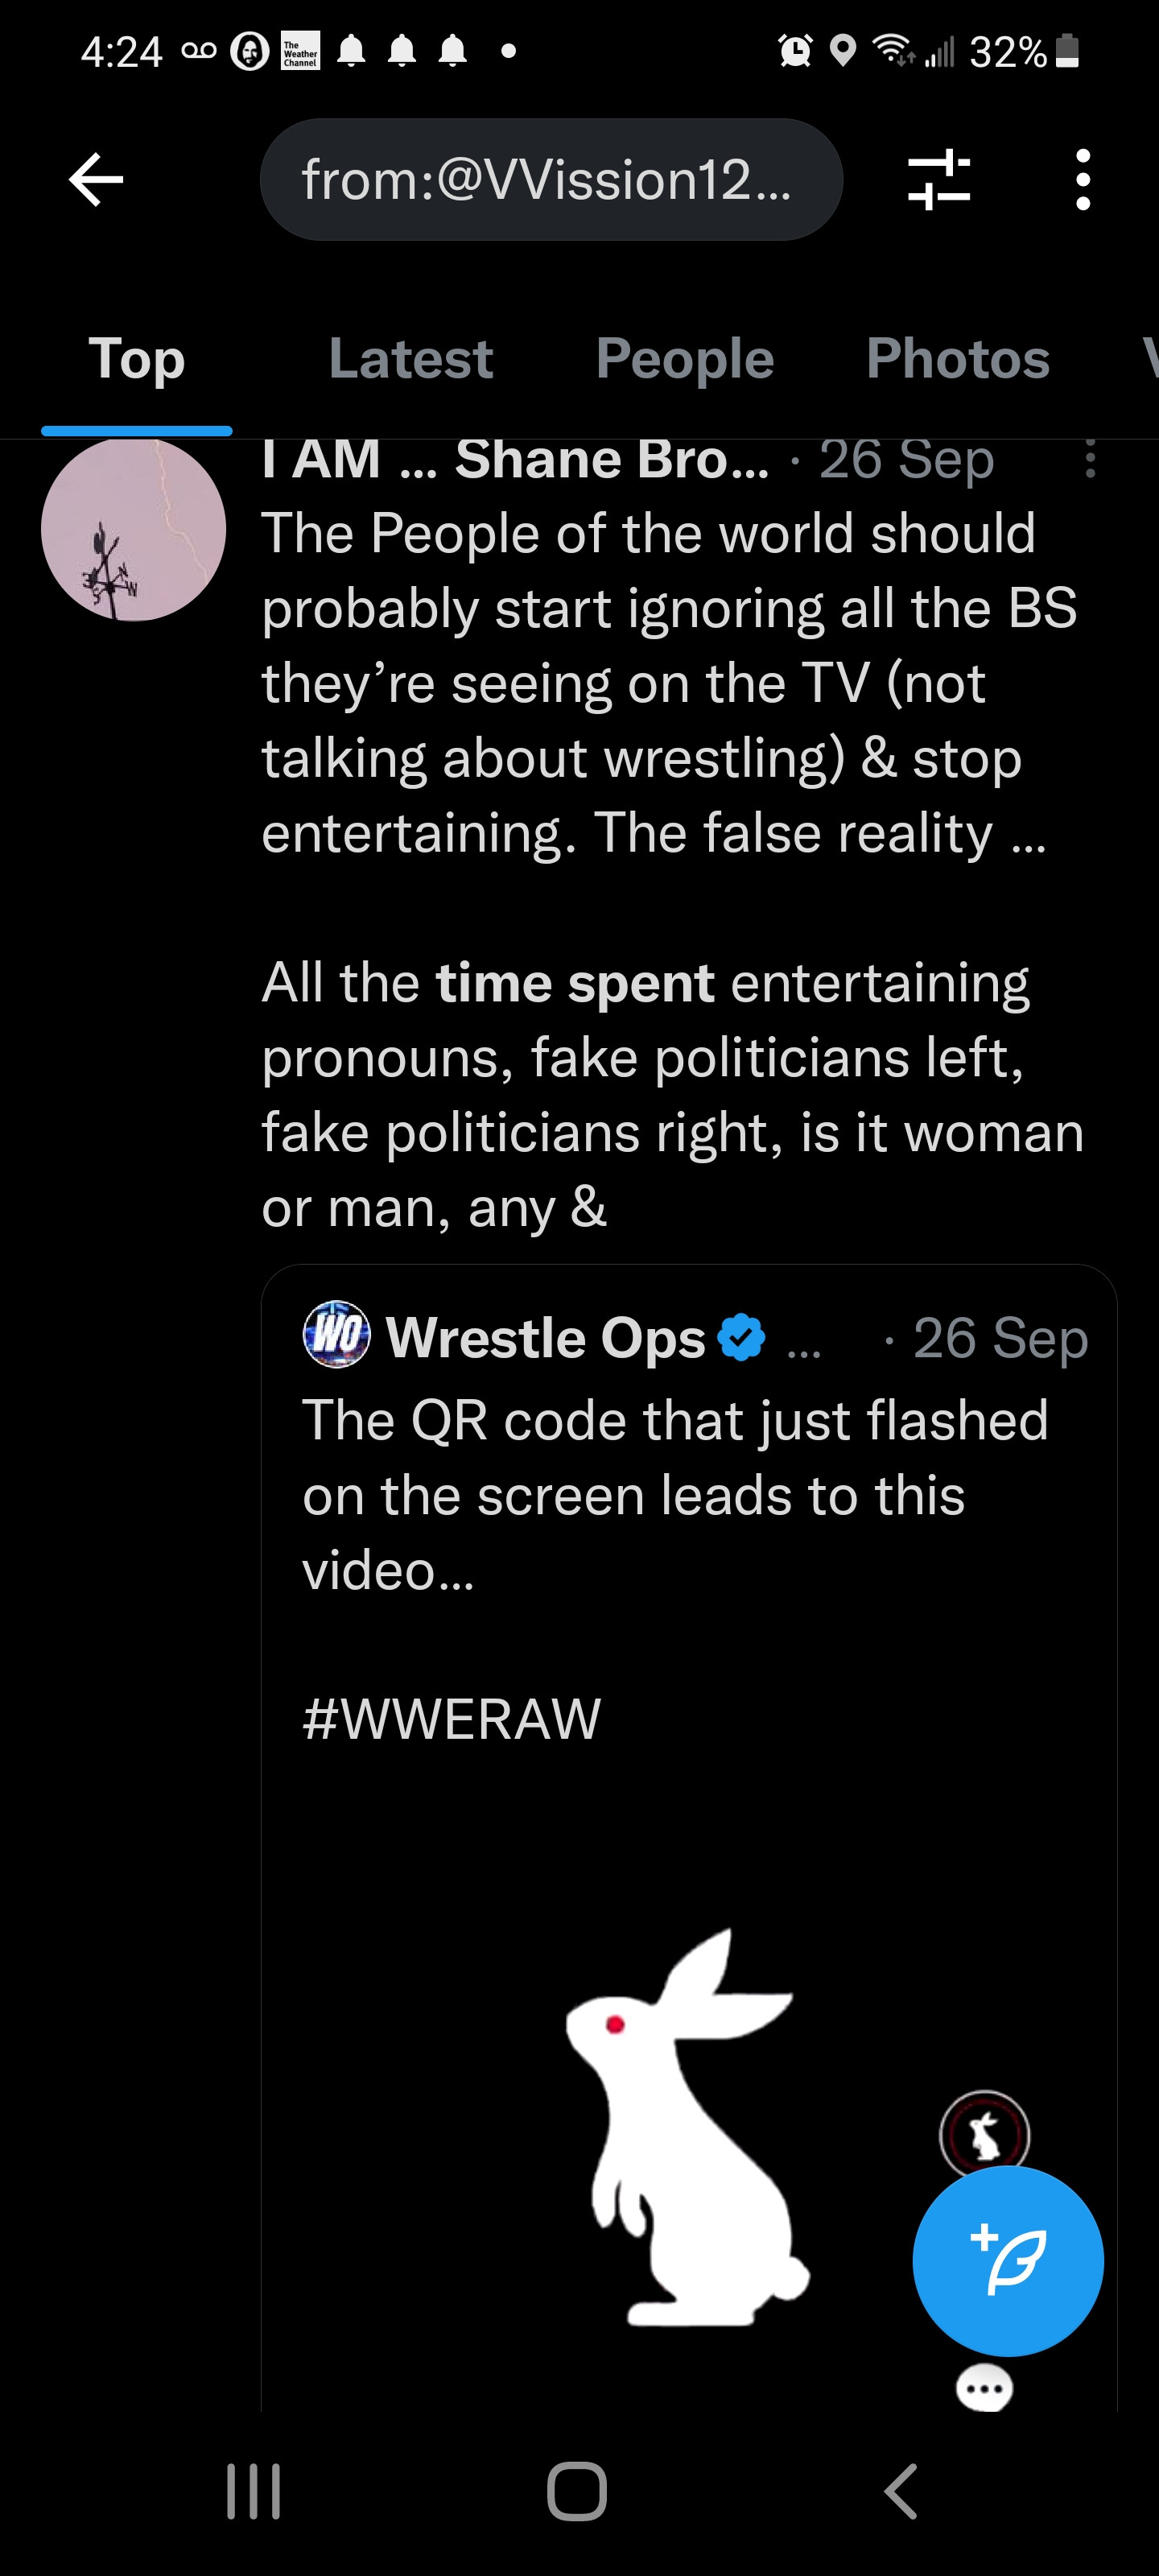Open the Photos tab
The width and height of the screenshot is (1159, 2576).
click(x=957, y=359)
